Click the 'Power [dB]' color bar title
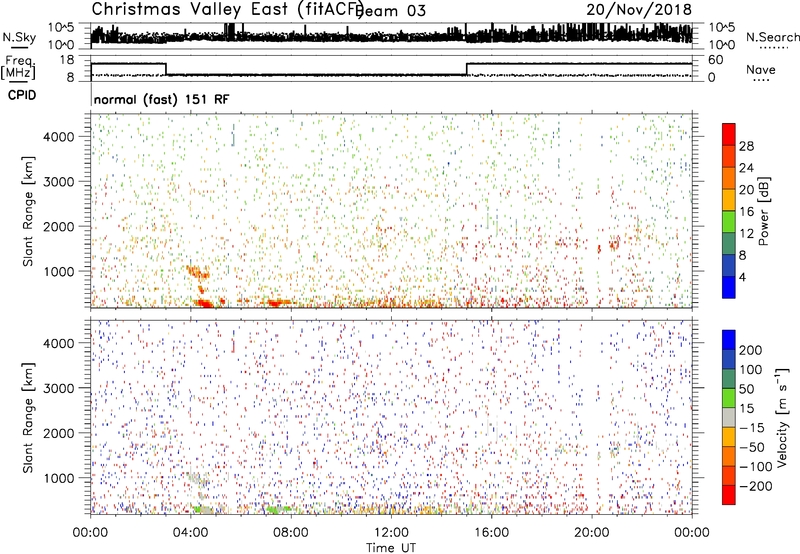 pyautogui.click(x=764, y=211)
